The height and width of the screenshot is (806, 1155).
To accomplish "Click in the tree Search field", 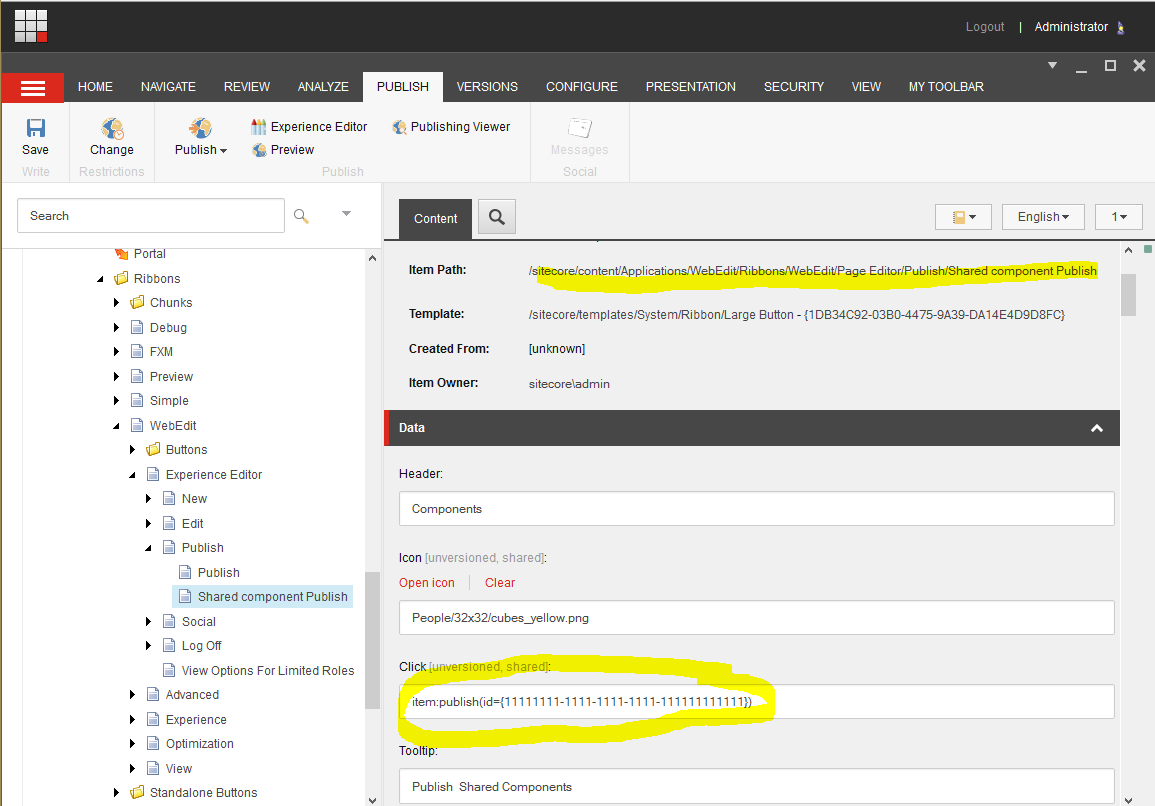I will (x=151, y=216).
